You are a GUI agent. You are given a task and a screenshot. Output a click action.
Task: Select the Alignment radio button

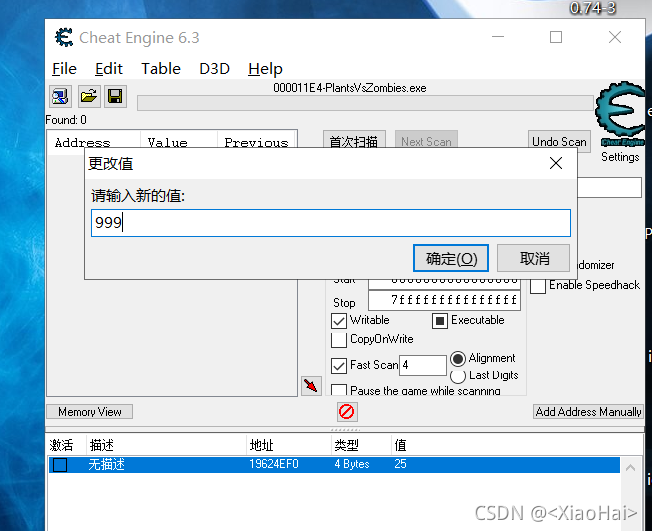458,358
